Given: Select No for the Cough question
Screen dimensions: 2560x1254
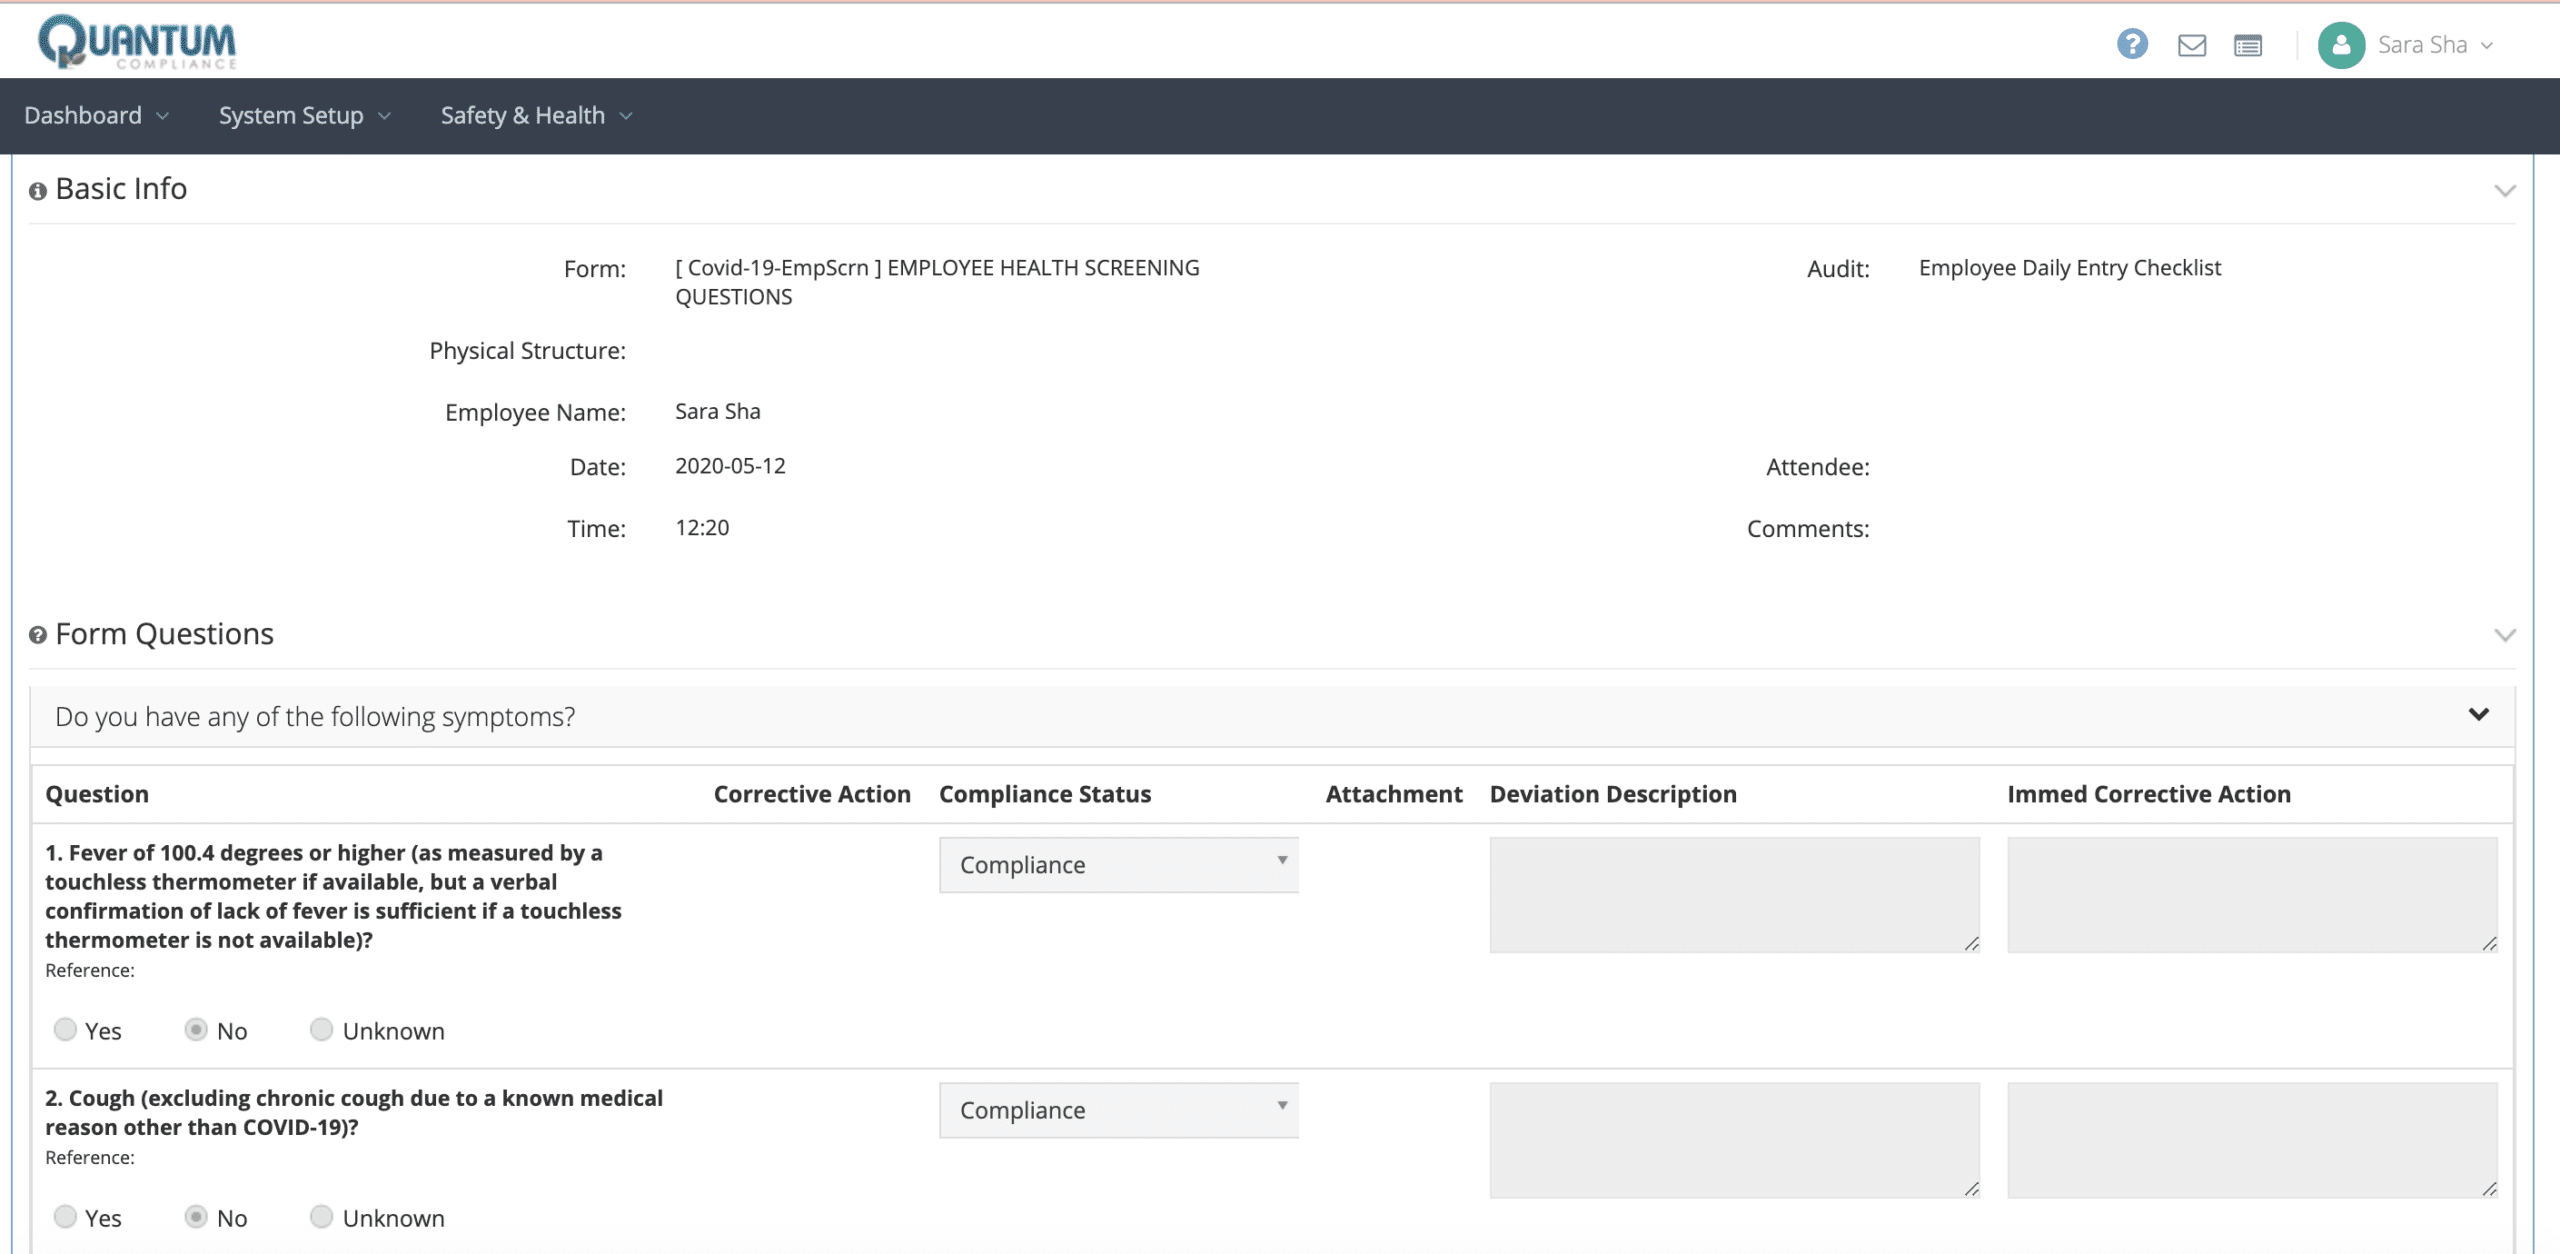Looking at the screenshot, I should point(196,1216).
